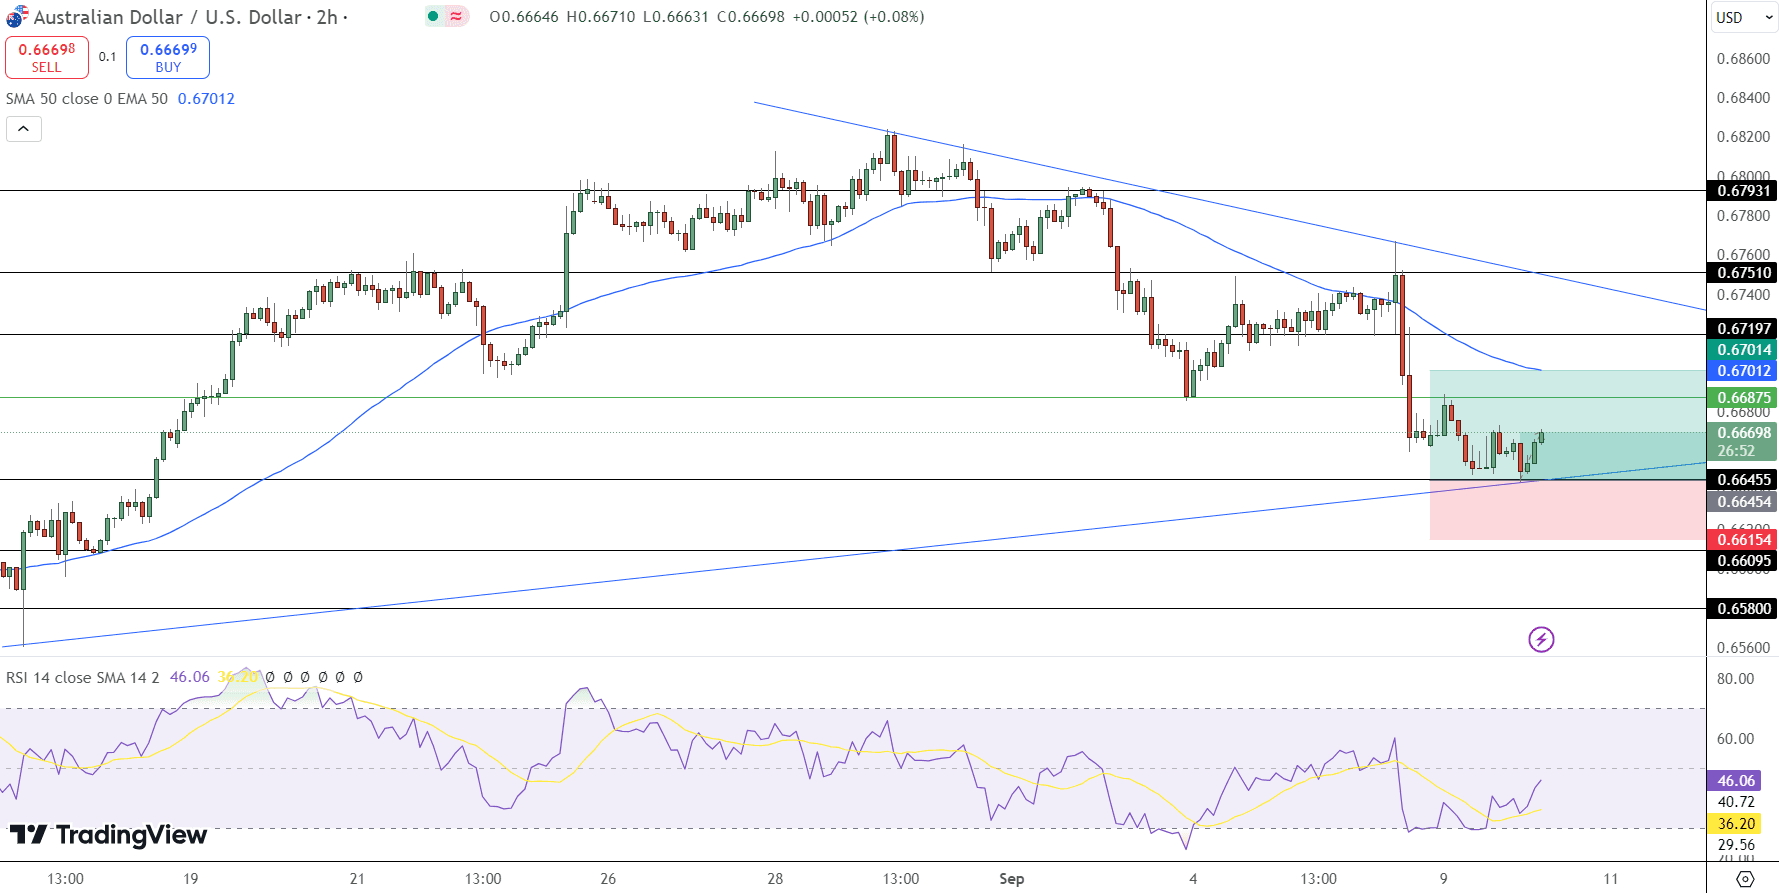Click the EMA value 0.67012 in legend
This screenshot has width=1779, height=893.
pyautogui.click(x=206, y=99)
